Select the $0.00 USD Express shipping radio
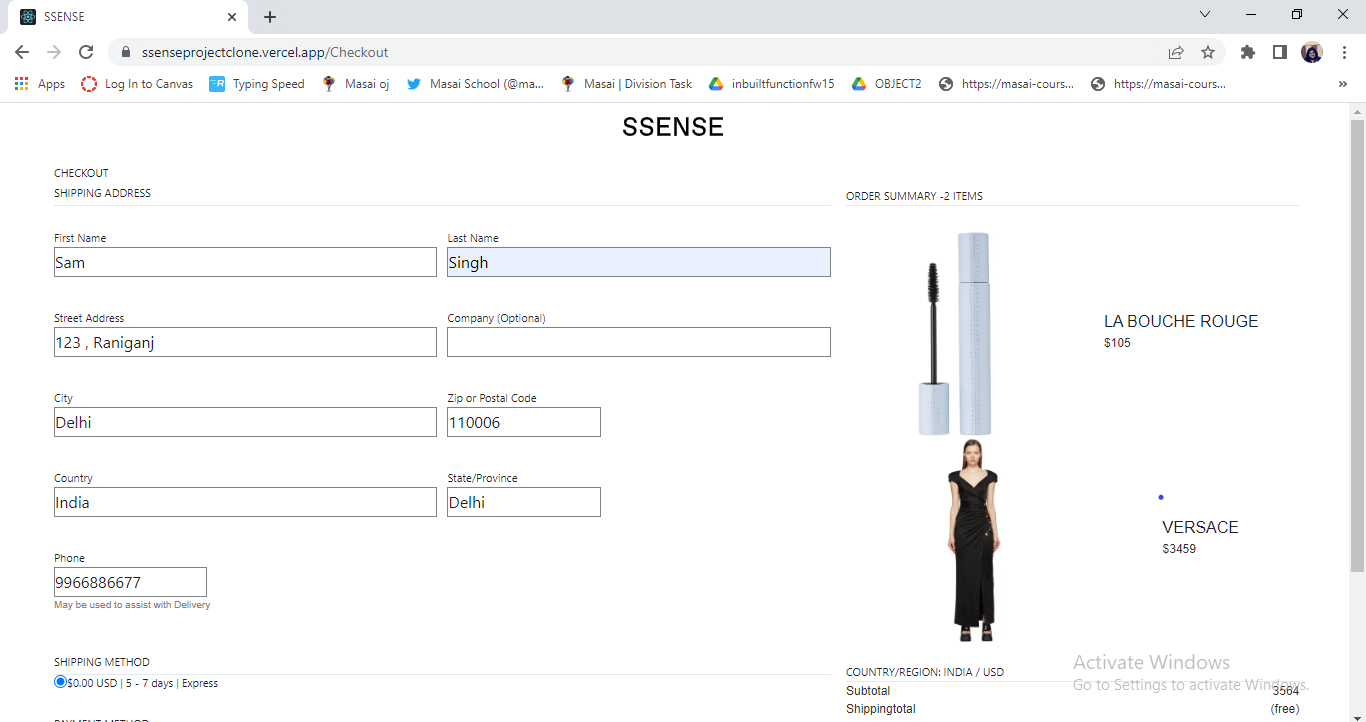The image size is (1366, 722). 61,682
